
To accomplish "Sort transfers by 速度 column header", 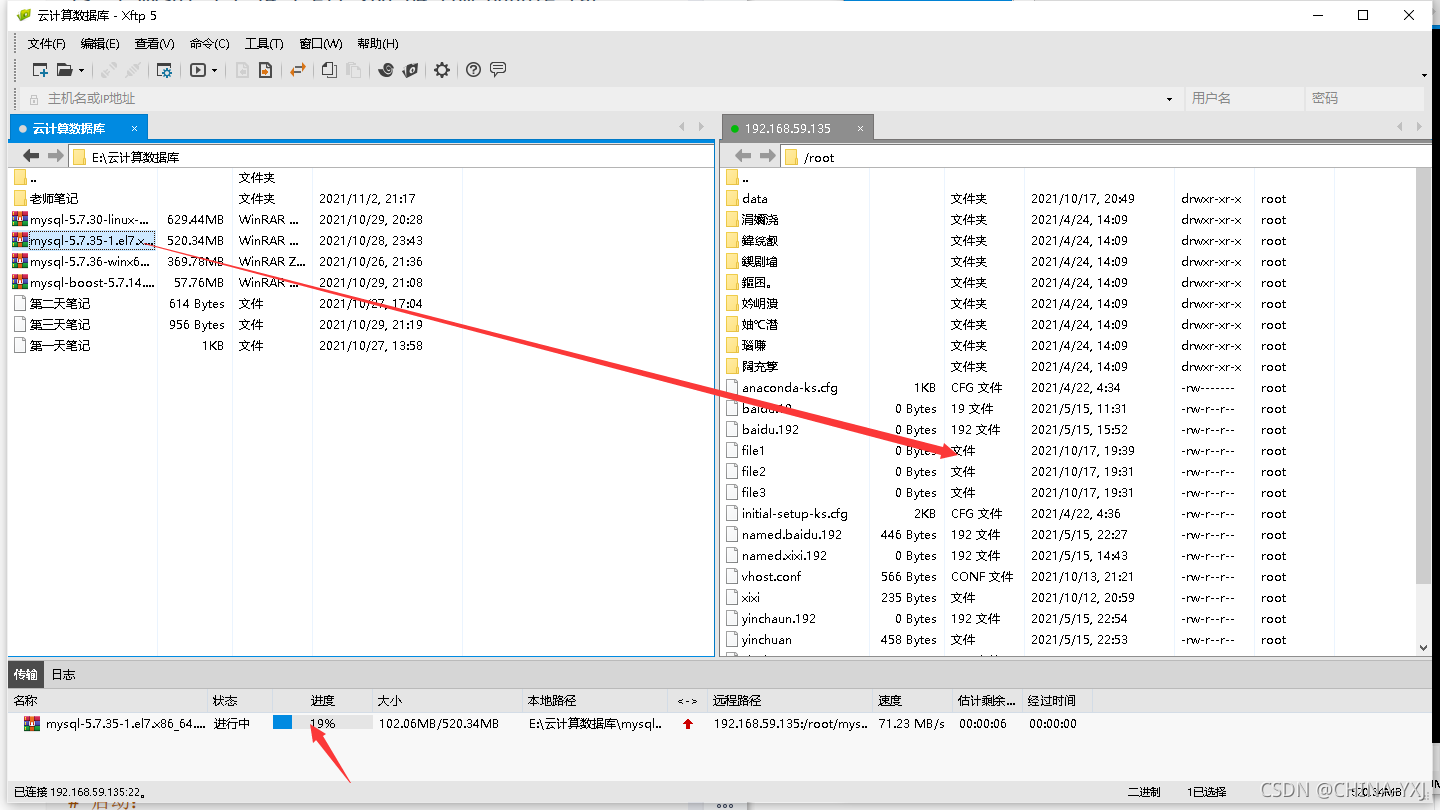I will pyautogui.click(x=912, y=700).
